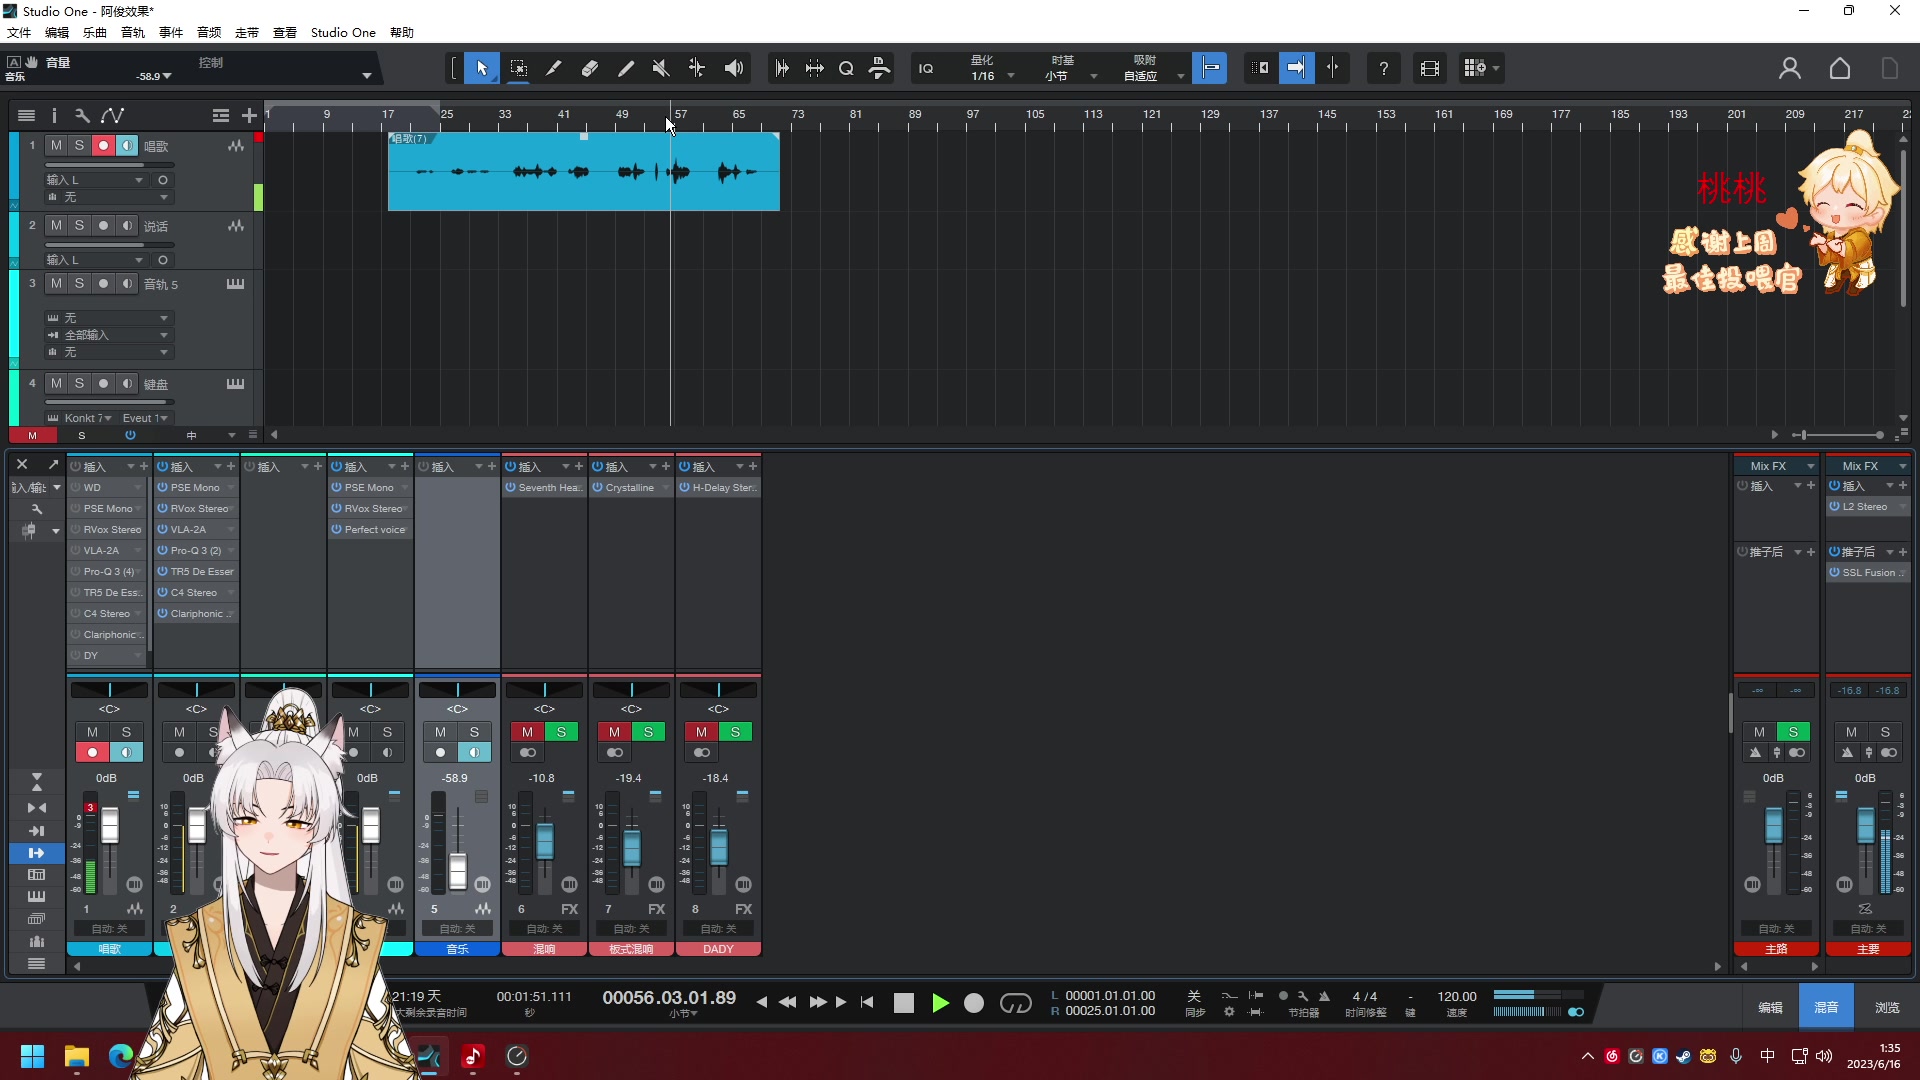The image size is (1920, 1080).
Task: Open the 编辑 menu
Action: 57,32
